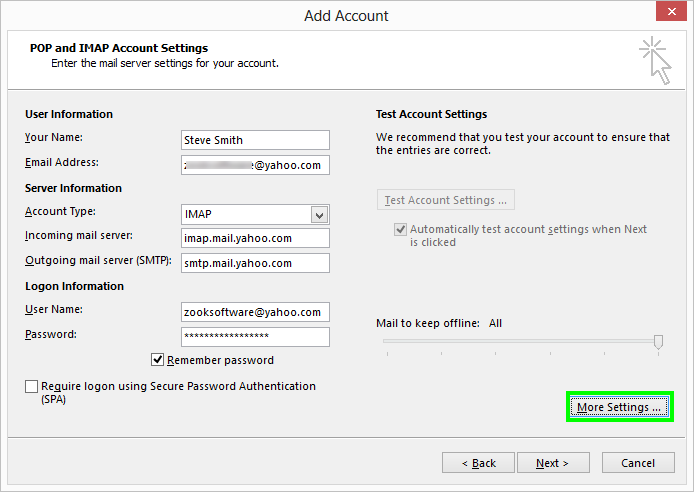694x492 pixels.
Task: Toggle the Remember password checkbox
Action: (158, 360)
